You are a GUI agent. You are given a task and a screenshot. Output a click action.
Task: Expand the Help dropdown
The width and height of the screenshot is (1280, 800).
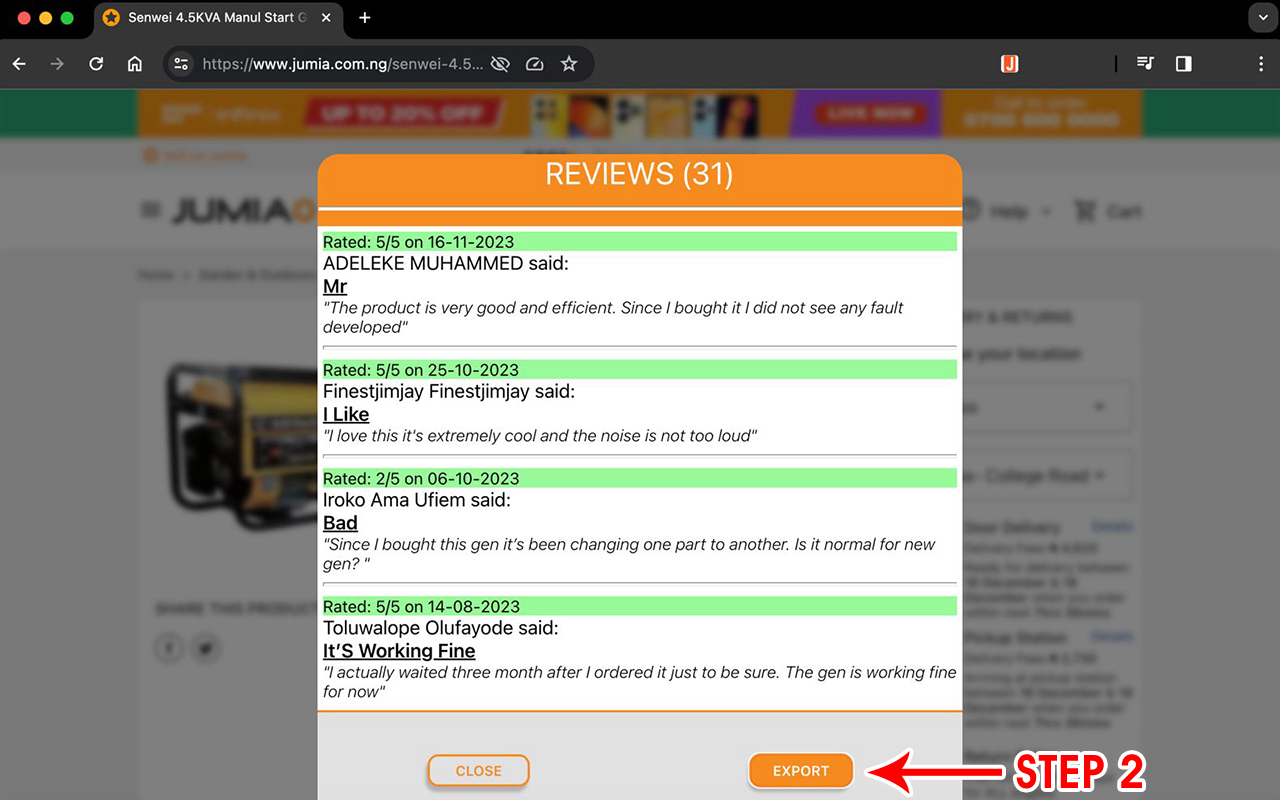pyautogui.click(x=1013, y=211)
